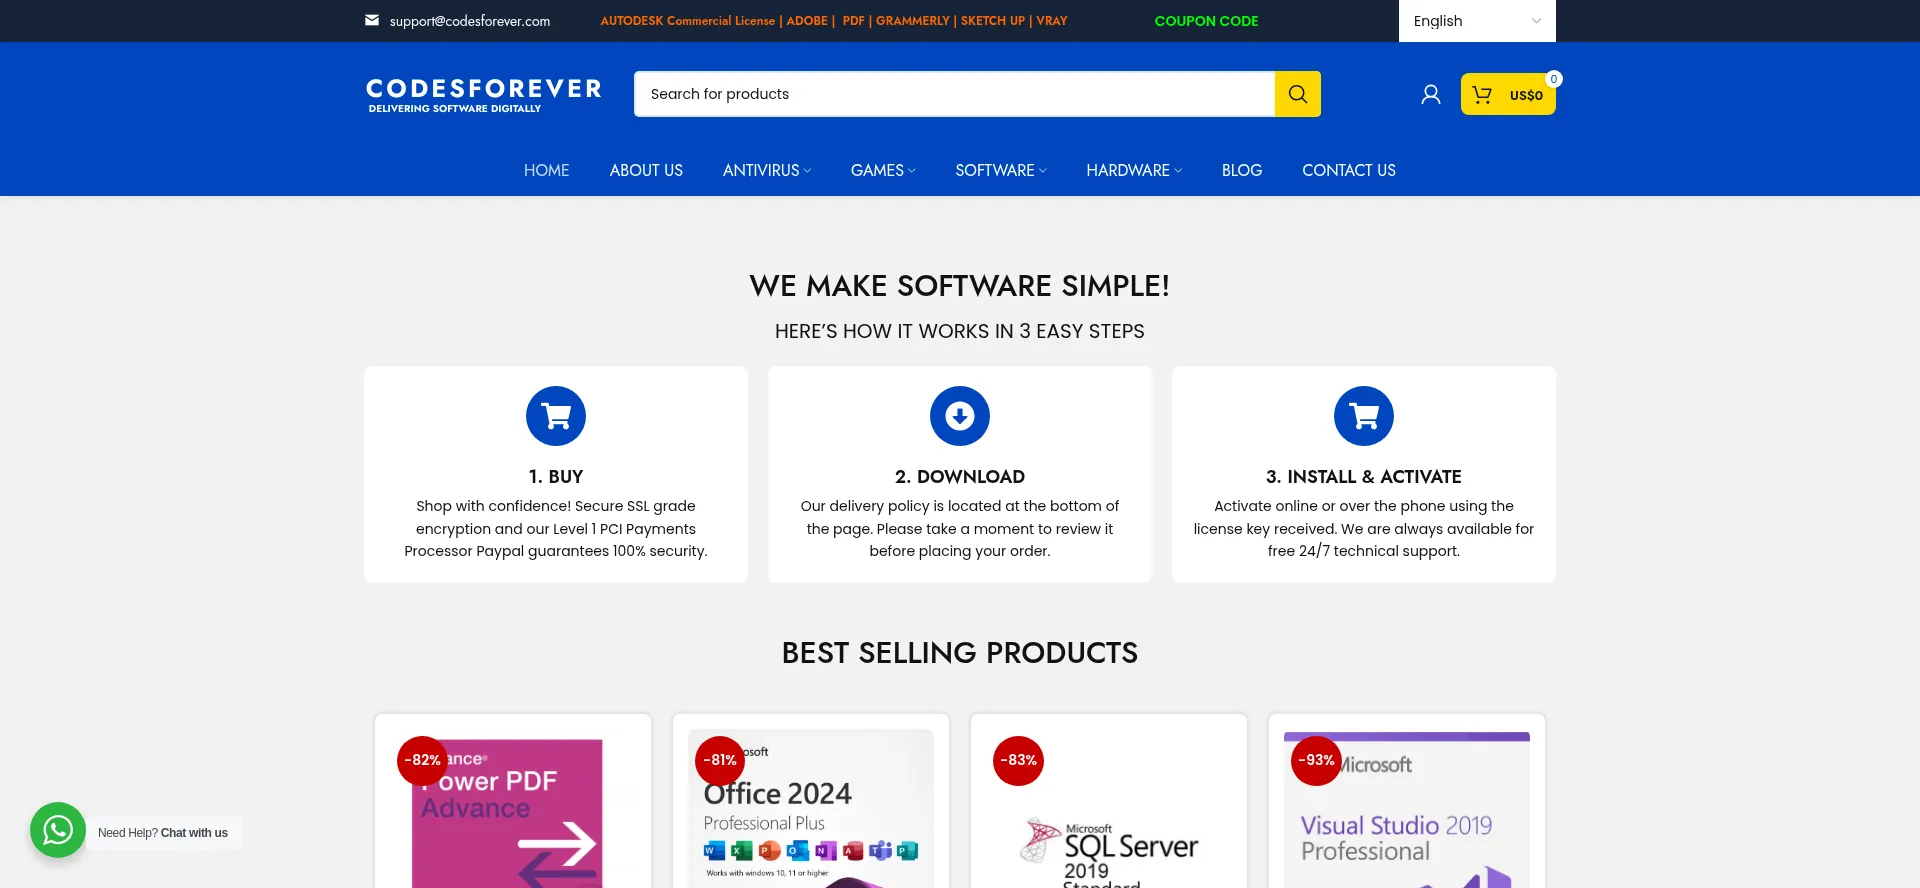Click the WE MAKE SOFTWARE SIMPLE! heading

tap(960, 286)
